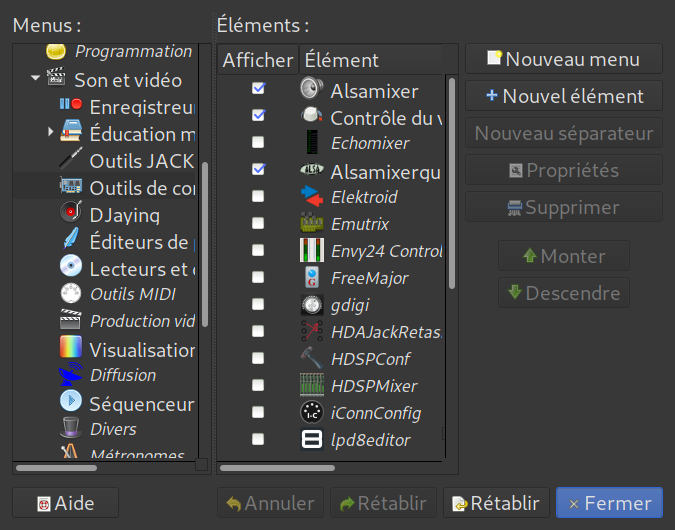This screenshot has width=675, height=530.
Task: Select the Outils MIDI menu entry
Action: point(132,294)
